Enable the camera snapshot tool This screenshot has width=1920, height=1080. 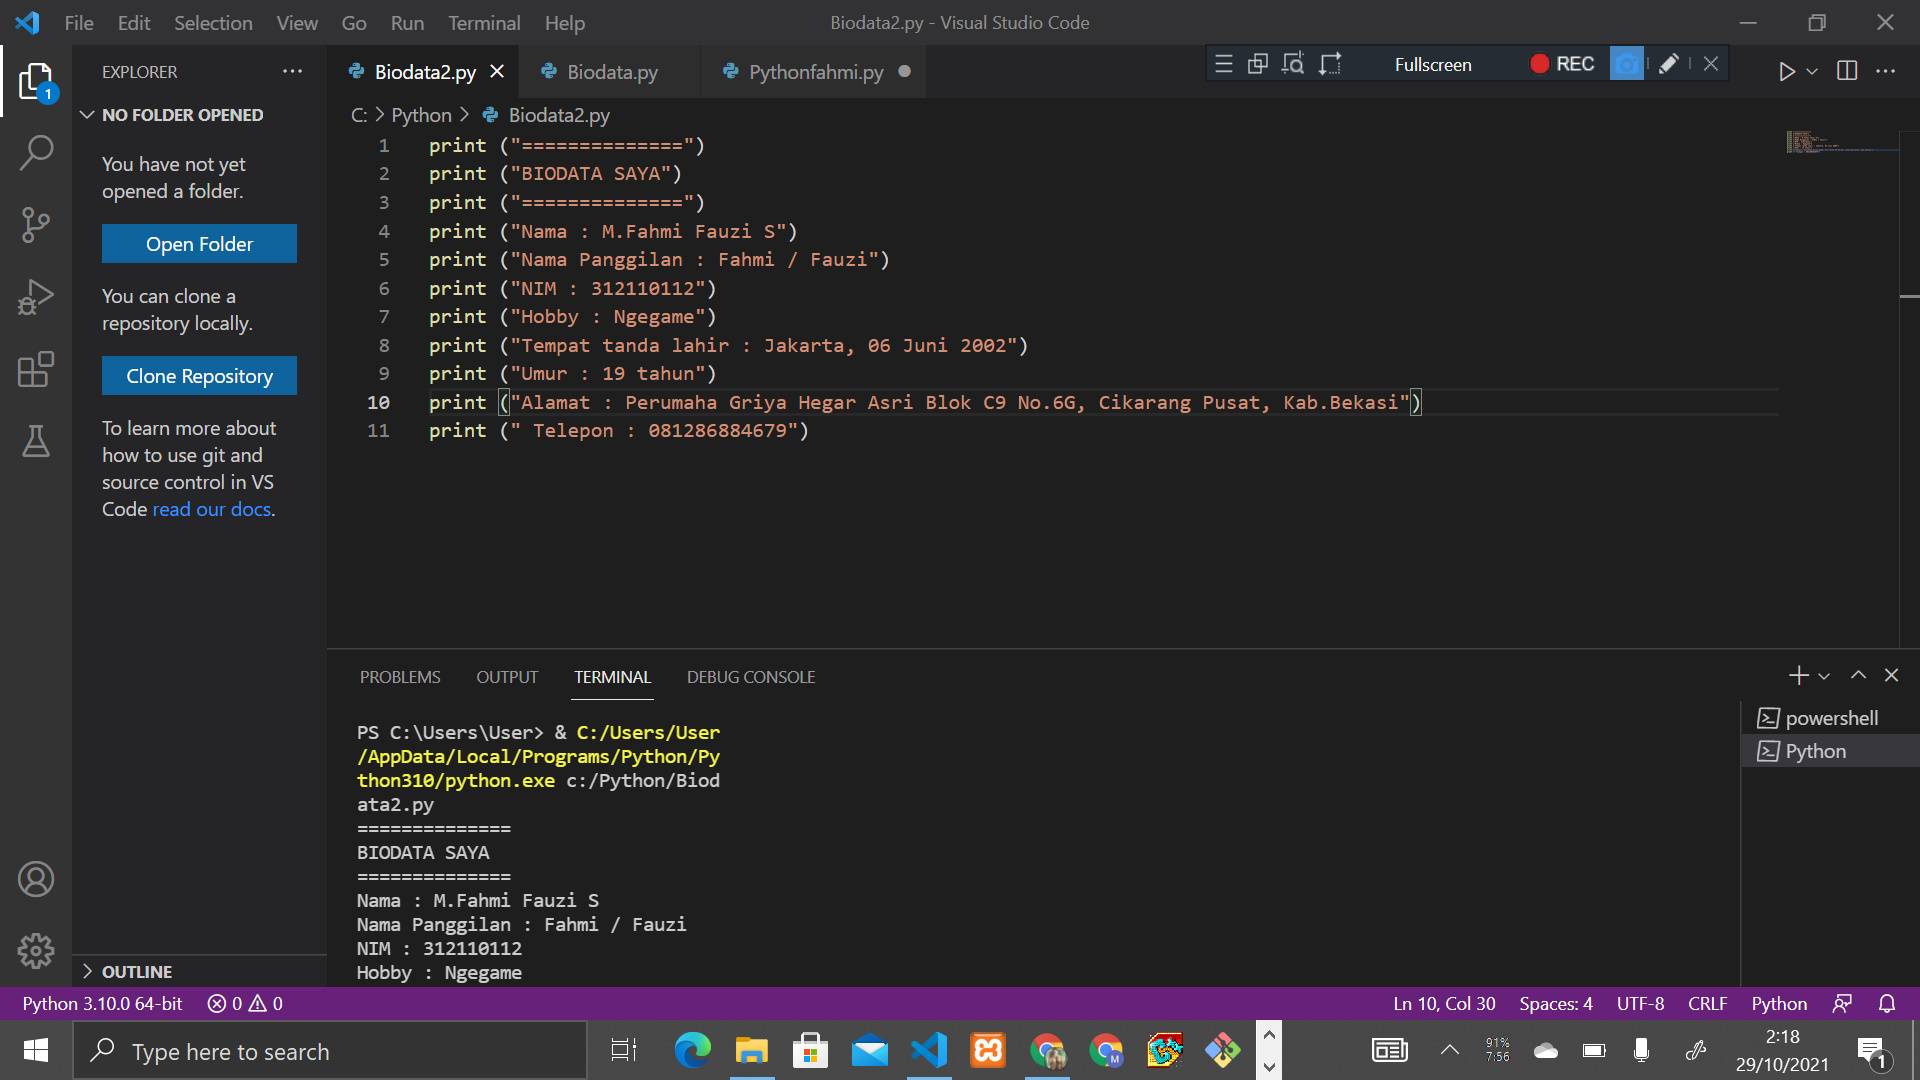1627,63
